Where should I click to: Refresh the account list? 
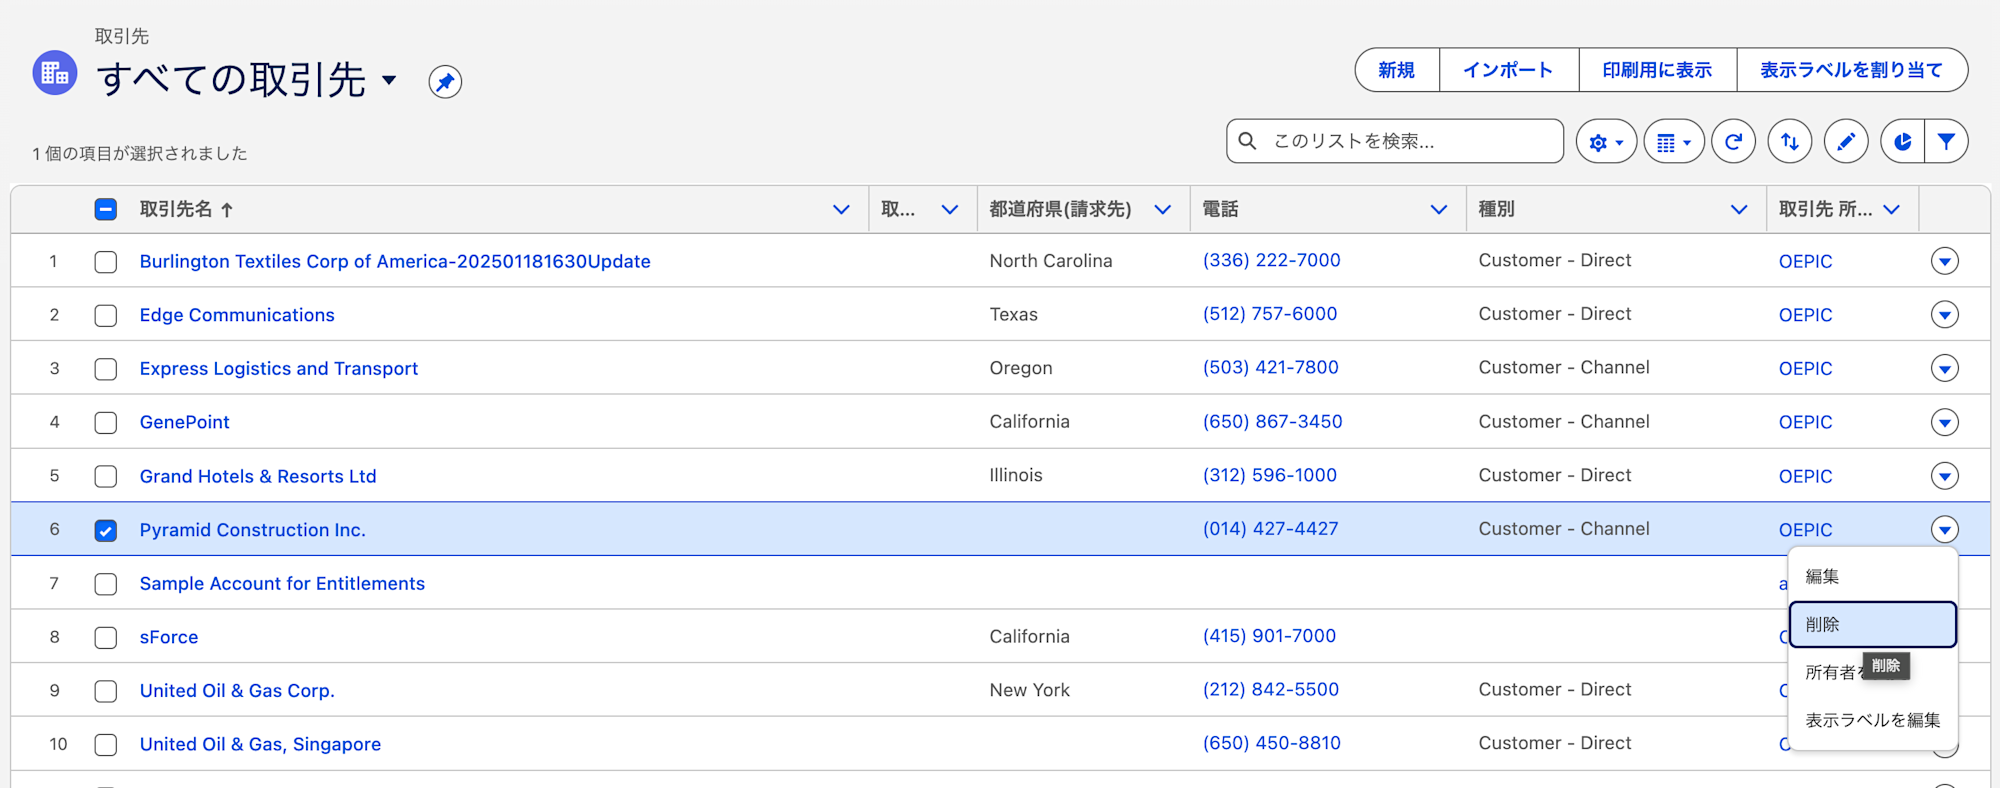(x=1733, y=142)
